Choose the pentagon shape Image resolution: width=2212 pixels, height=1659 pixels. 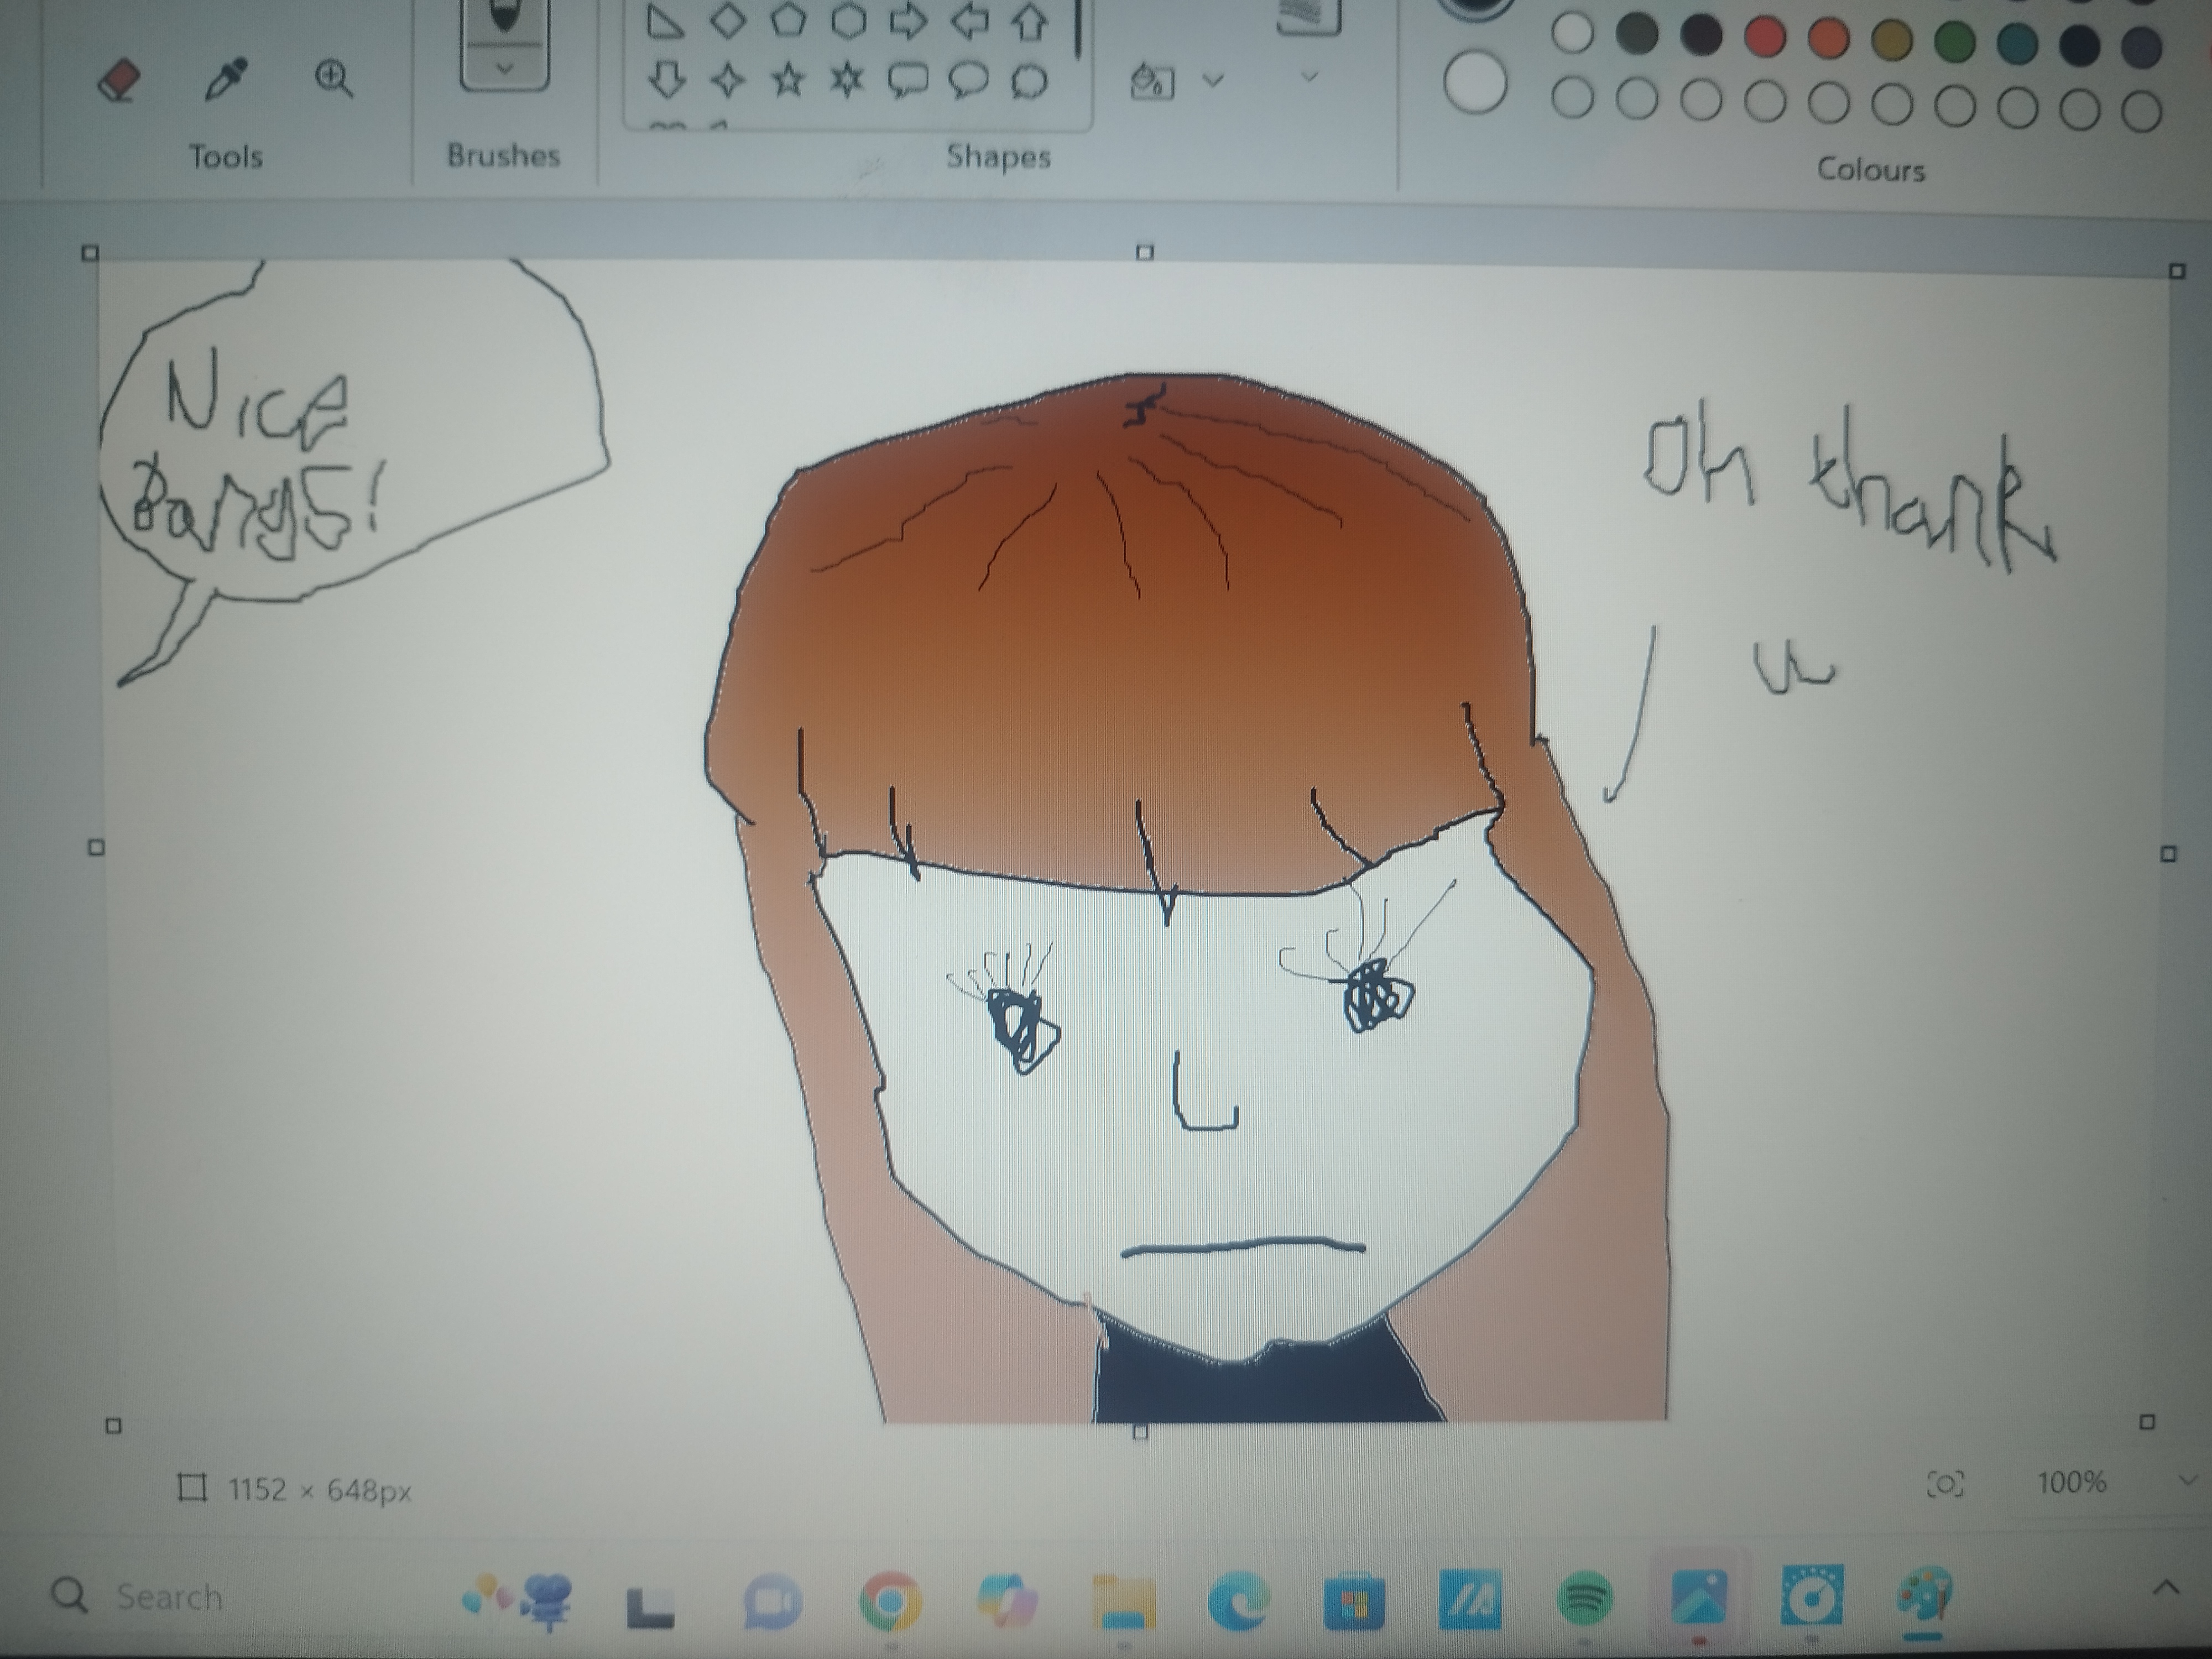[788, 20]
